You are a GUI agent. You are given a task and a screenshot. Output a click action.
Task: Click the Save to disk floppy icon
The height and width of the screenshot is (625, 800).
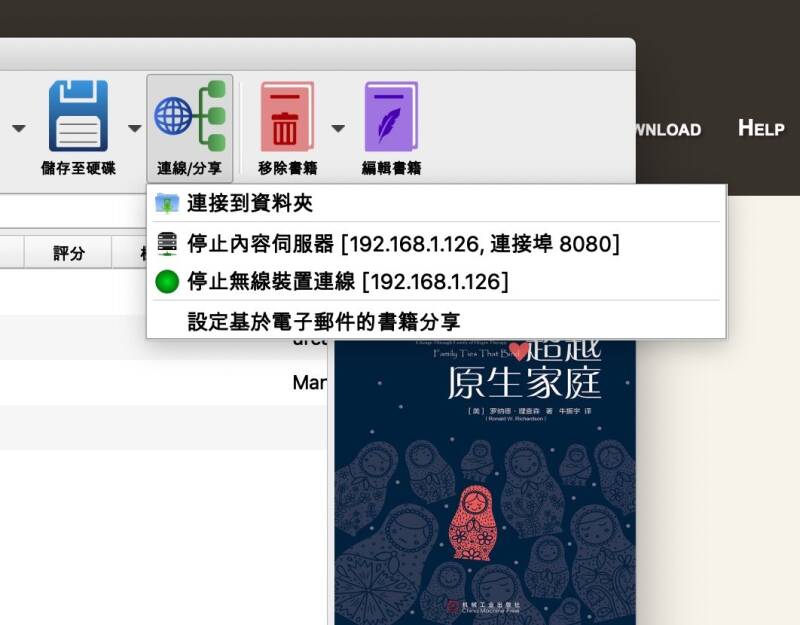click(78, 116)
